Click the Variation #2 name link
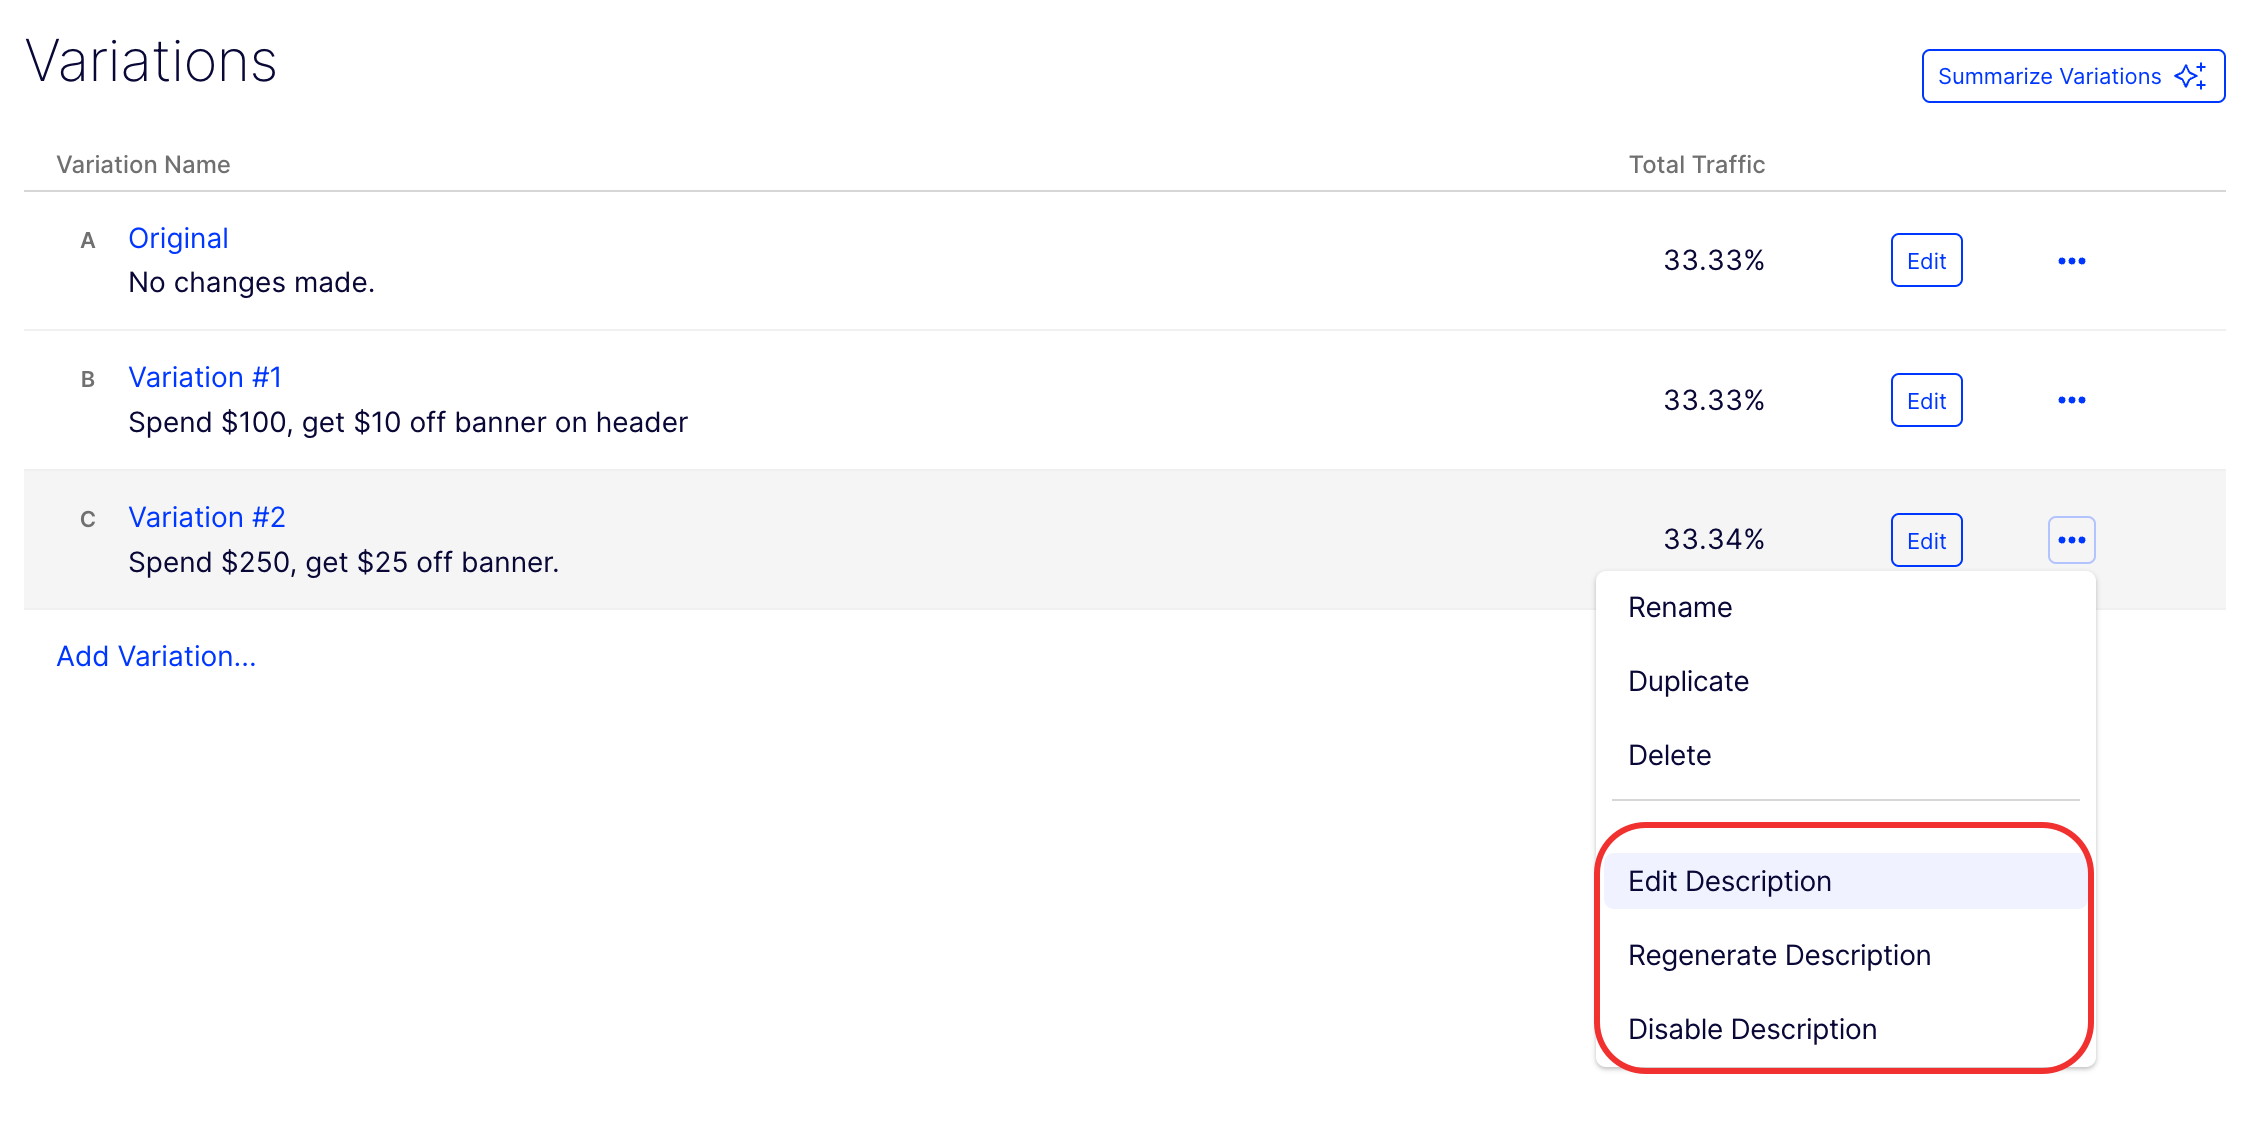This screenshot has height=1146, width=2246. coord(207,517)
